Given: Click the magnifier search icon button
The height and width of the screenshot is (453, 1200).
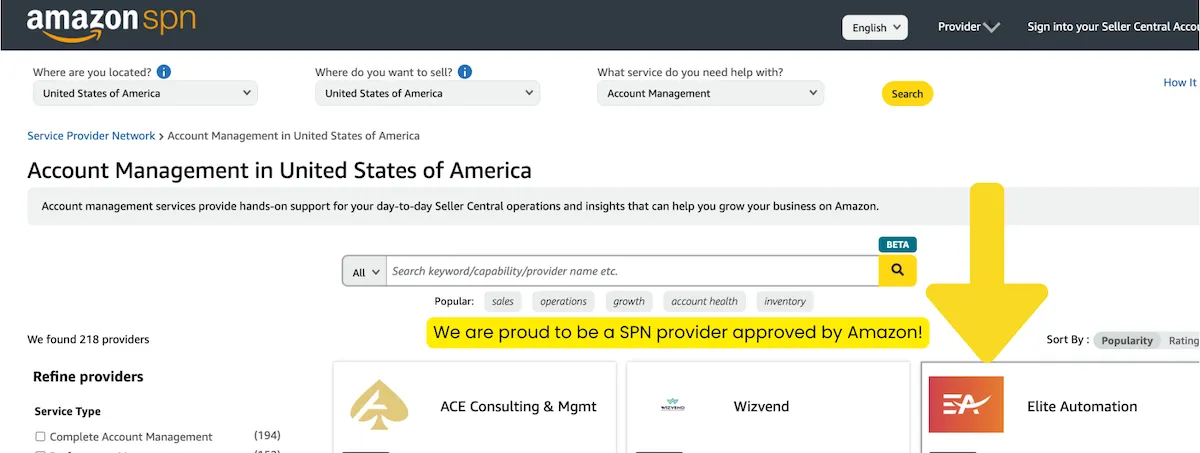Looking at the screenshot, I should 897,270.
